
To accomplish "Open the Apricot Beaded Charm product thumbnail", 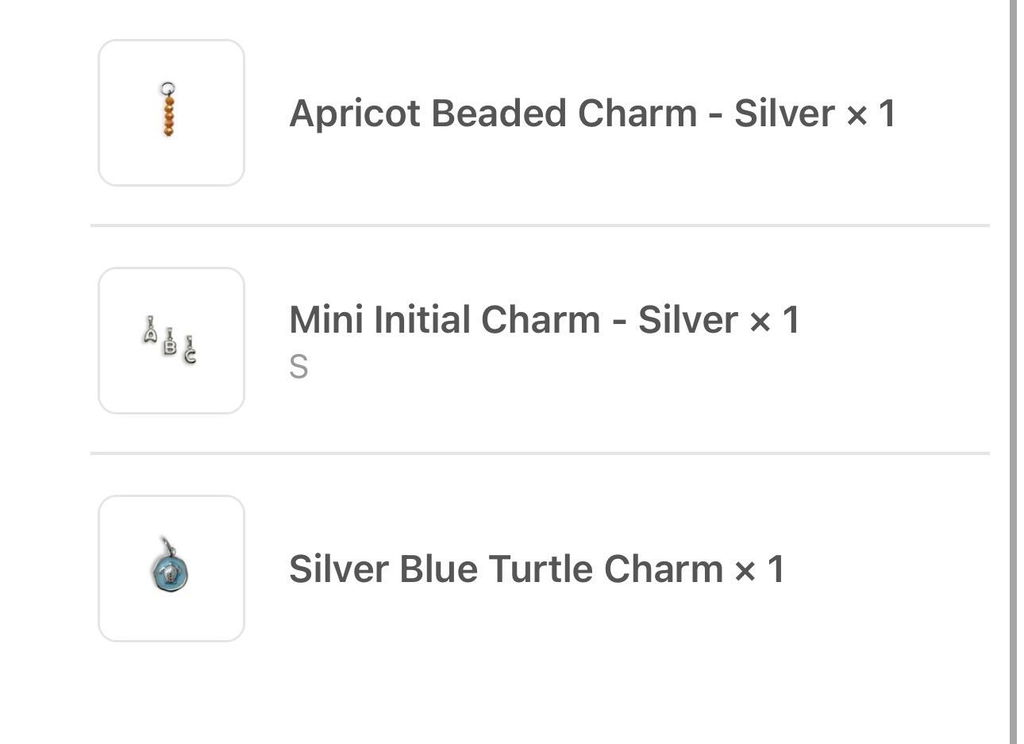I will tap(171, 113).
